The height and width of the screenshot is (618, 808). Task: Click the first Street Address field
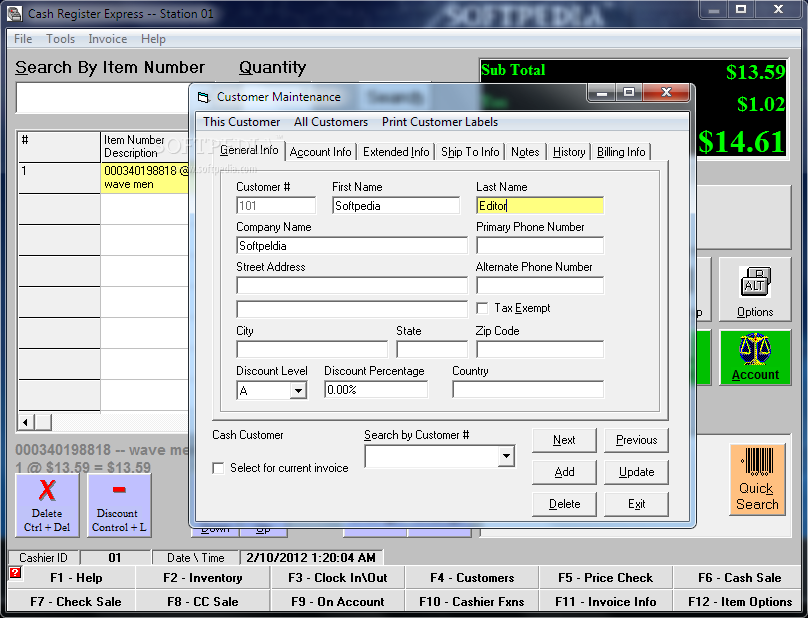pos(352,286)
